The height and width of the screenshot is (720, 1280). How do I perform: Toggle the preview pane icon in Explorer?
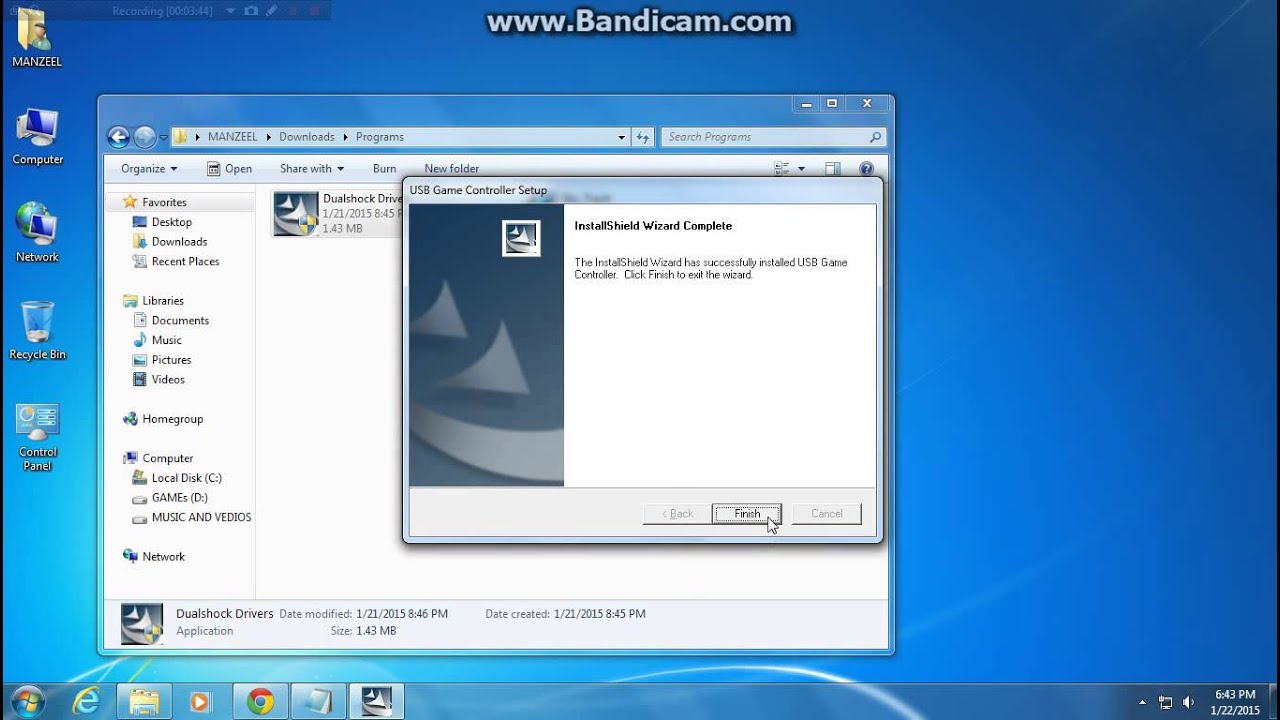tap(832, 169)
